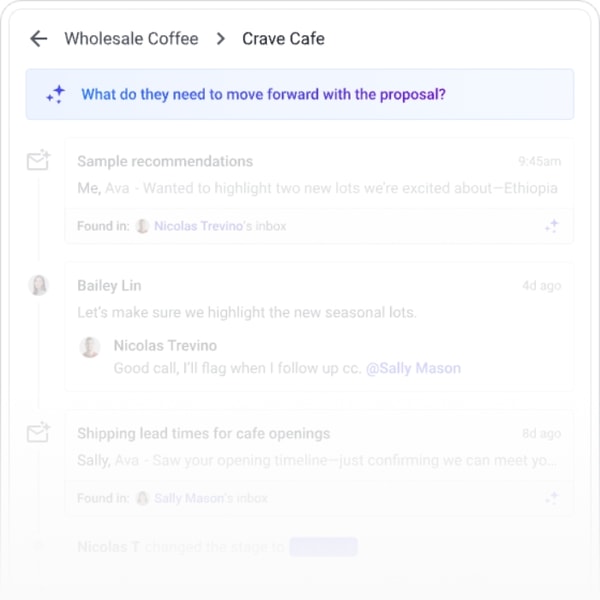
Task: Click the sparkle icon on Sample recommendations card
Action: pos(552,226)
